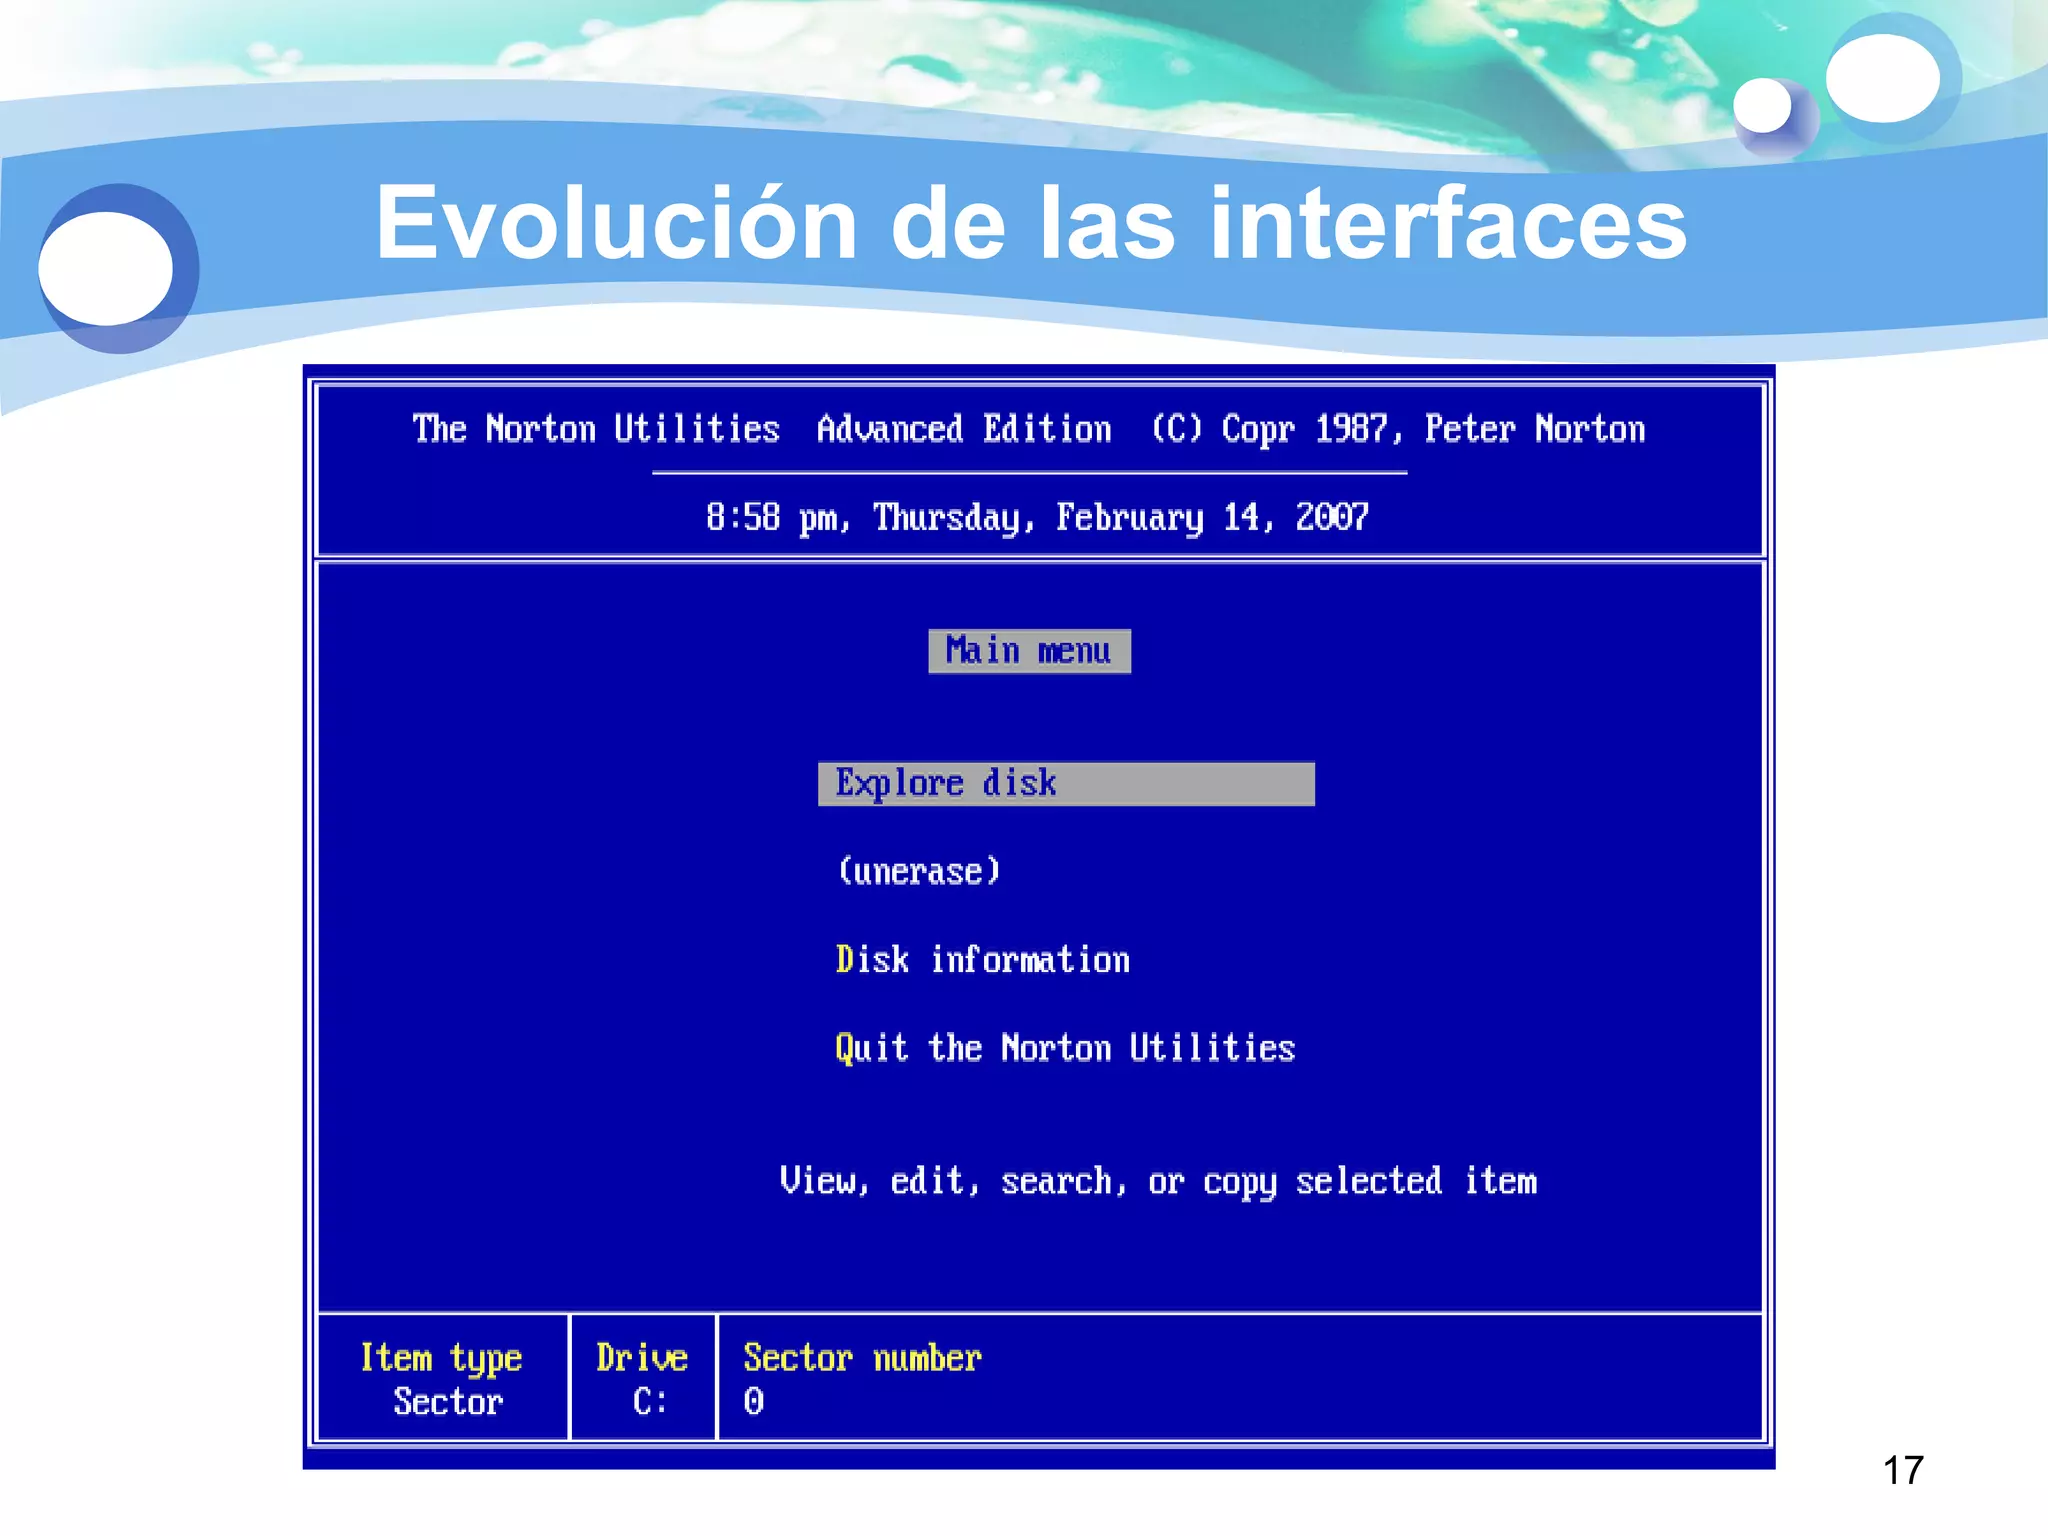The width and height of the screenshot is (2048, 1536).
Task: Click the date line showing February 14, 2007
Action: (1037, 517)
